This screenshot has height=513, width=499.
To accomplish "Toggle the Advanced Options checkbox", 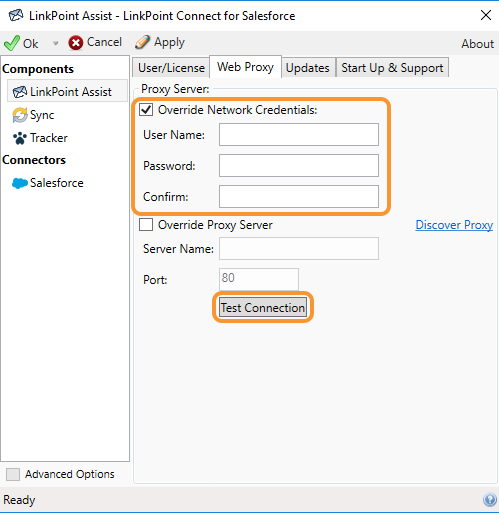I will coord(13,474).
